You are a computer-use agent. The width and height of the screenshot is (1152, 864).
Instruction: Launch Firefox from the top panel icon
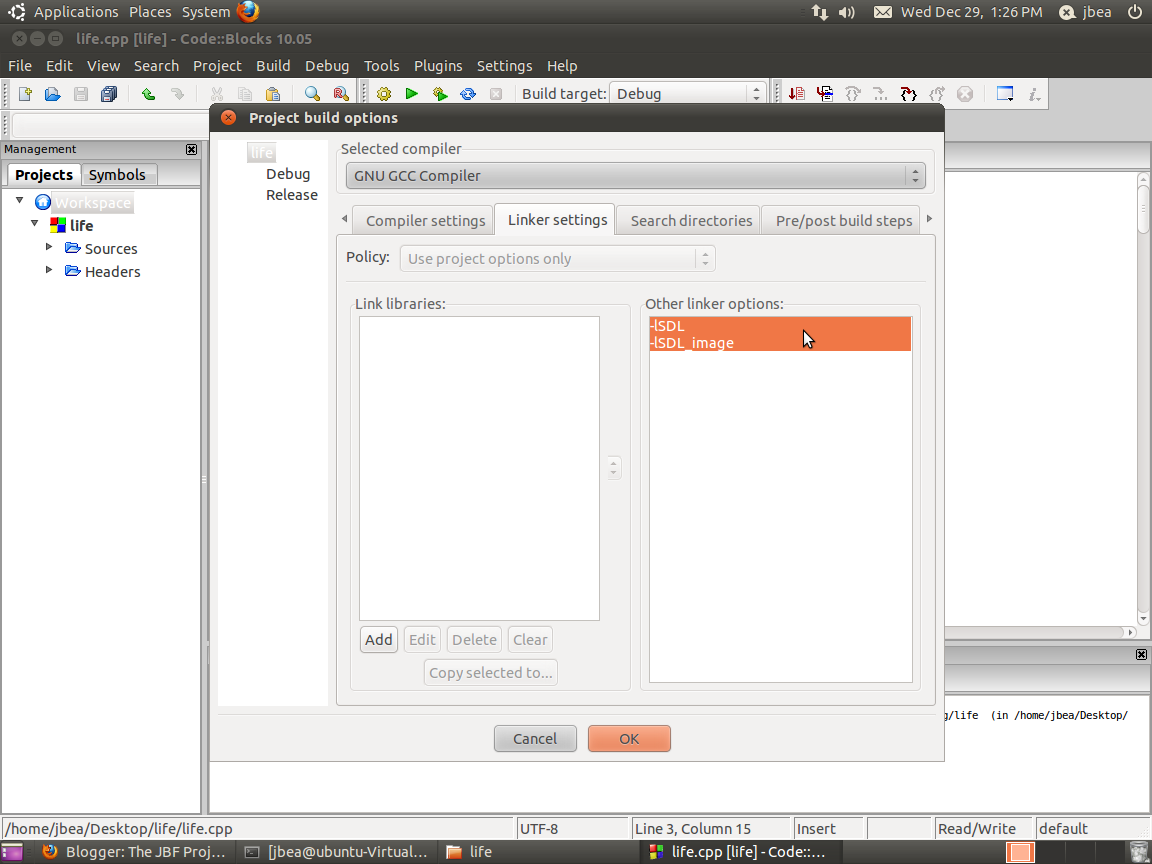point(248,12)
